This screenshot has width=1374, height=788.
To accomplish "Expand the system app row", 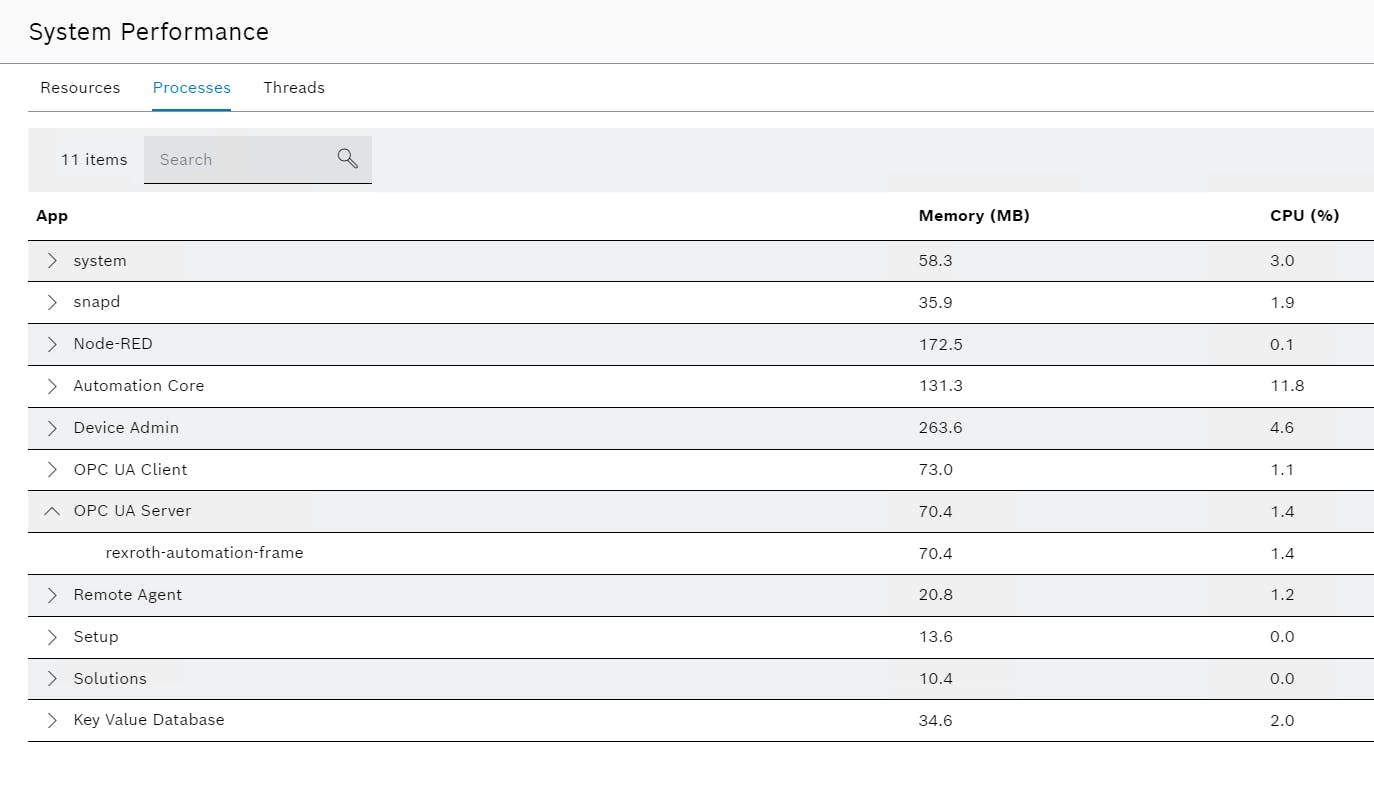I will tap(52, 261).
